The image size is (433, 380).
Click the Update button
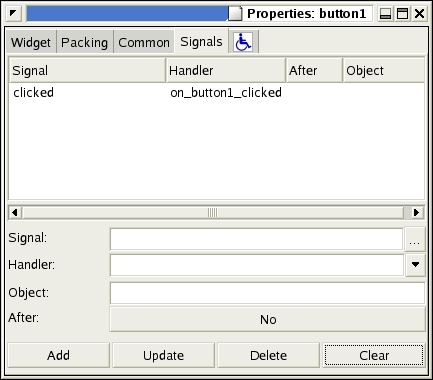pos(163,355)
